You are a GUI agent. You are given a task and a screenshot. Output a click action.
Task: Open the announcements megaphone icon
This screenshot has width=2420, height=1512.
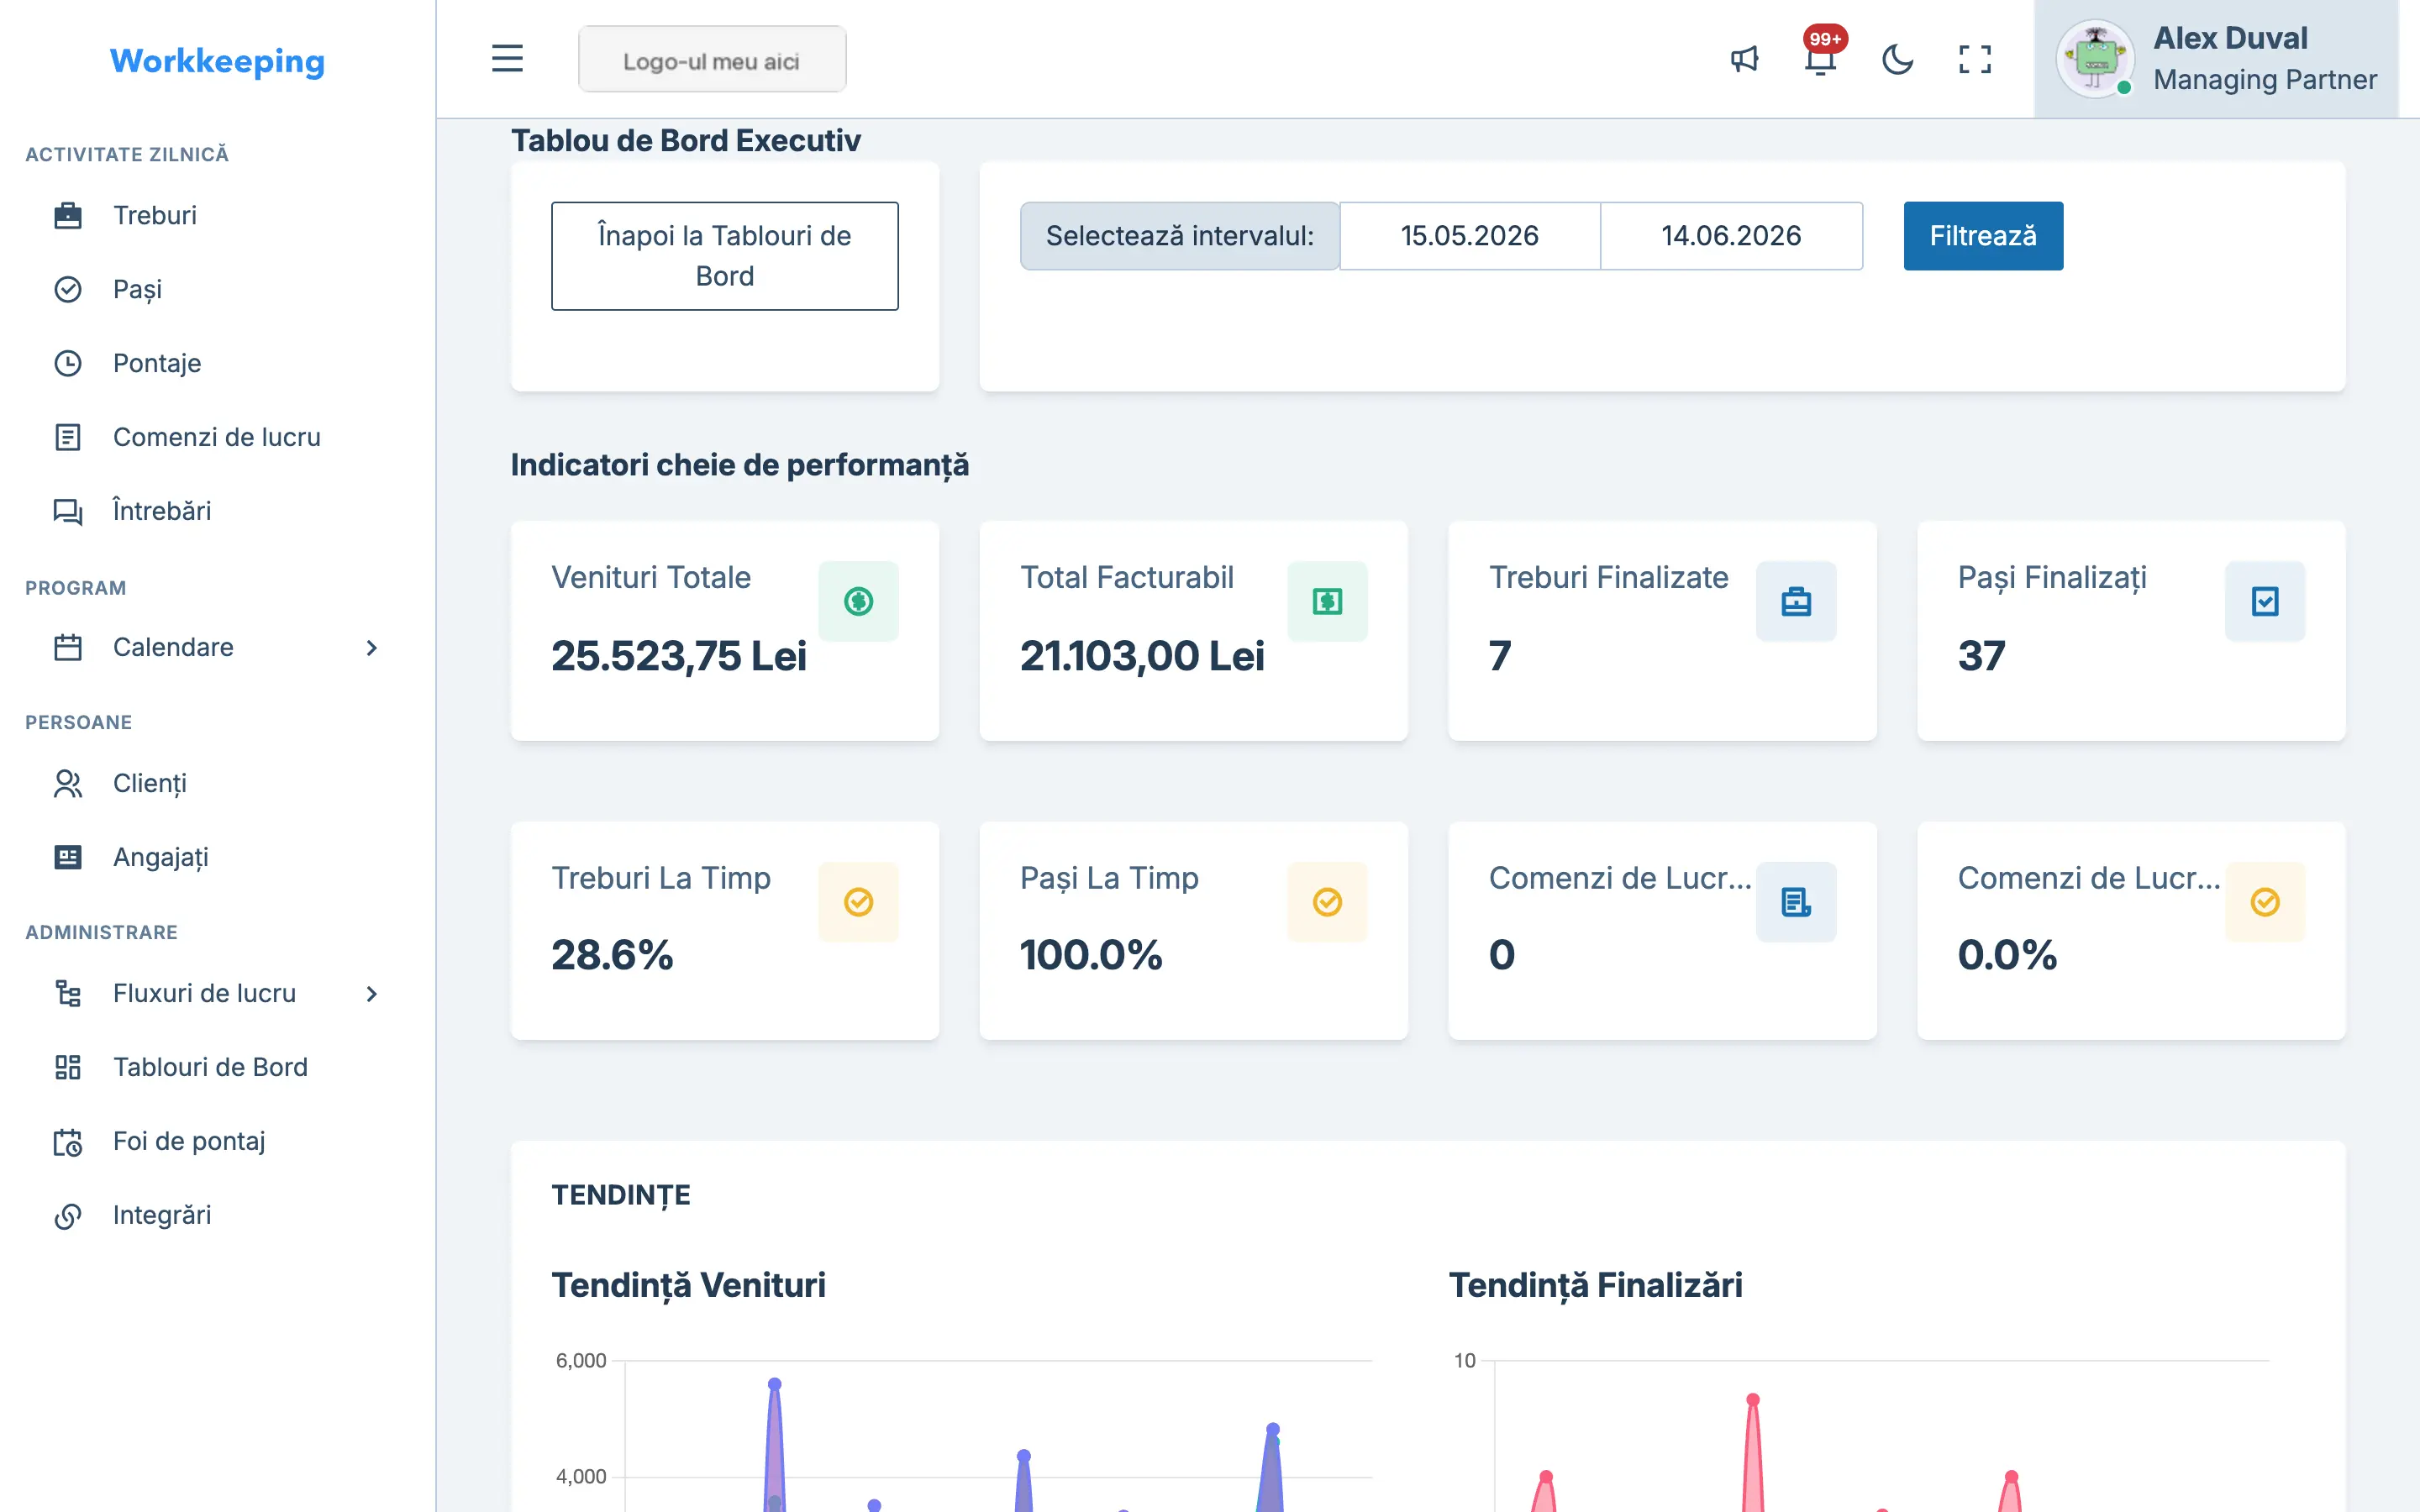(x=1744, y=59)
